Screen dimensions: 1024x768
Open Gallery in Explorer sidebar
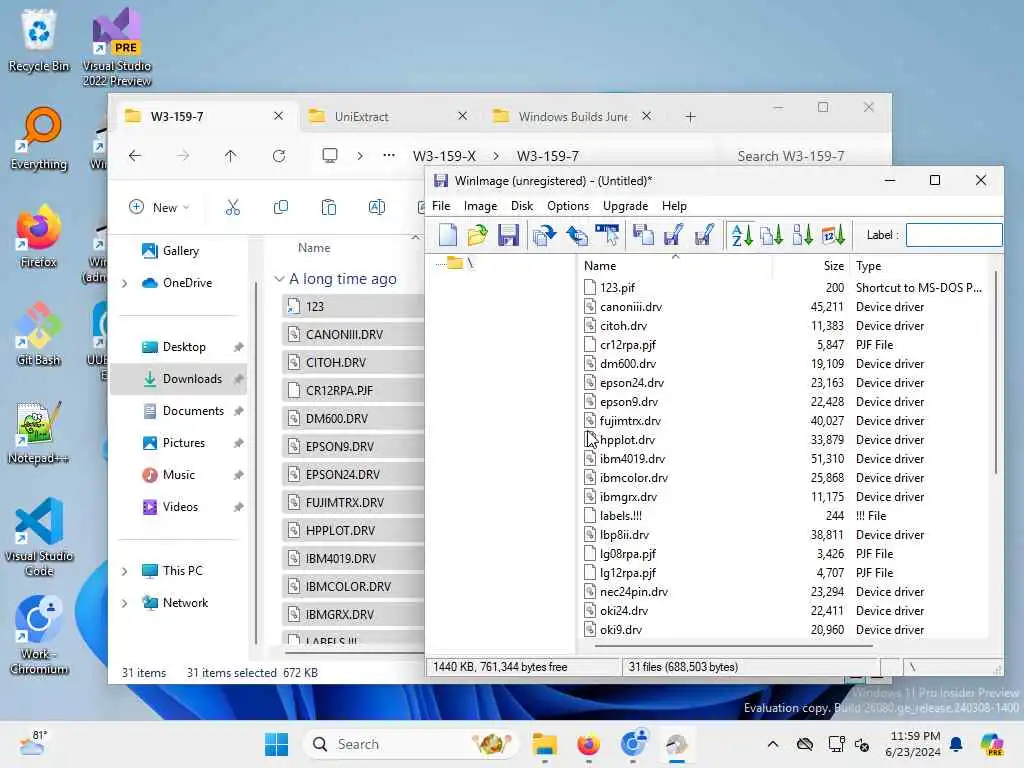(180, 251)
